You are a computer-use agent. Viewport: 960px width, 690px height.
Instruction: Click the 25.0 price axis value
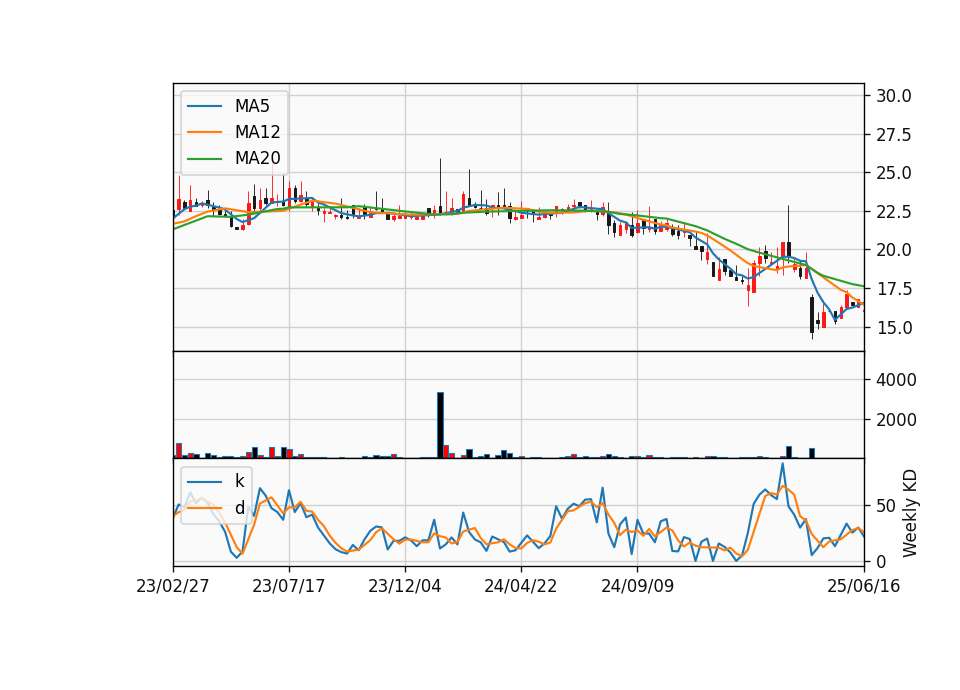pyautogui.click(x=894, y=173)
